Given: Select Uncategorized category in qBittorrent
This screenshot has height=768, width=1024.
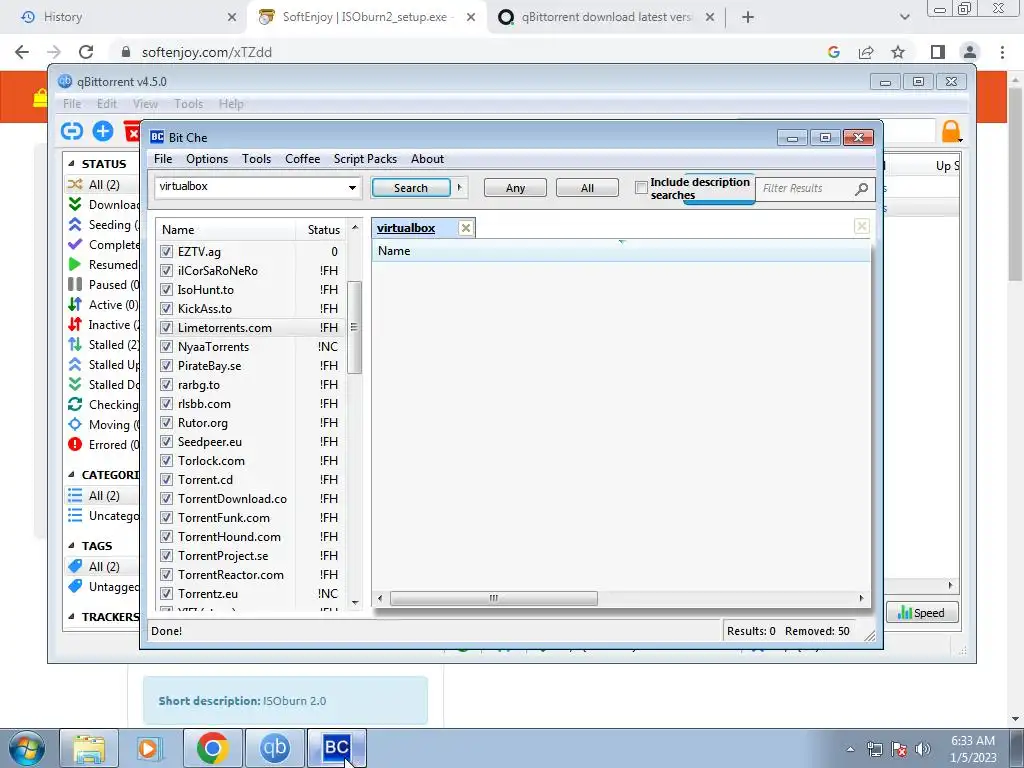Looking at the screenshot, I should pos(103,516).
